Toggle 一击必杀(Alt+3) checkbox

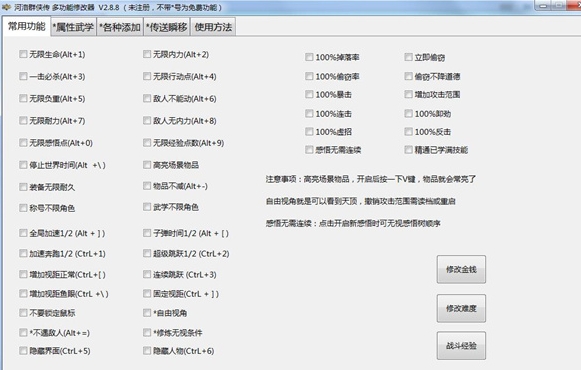point(23,76)
